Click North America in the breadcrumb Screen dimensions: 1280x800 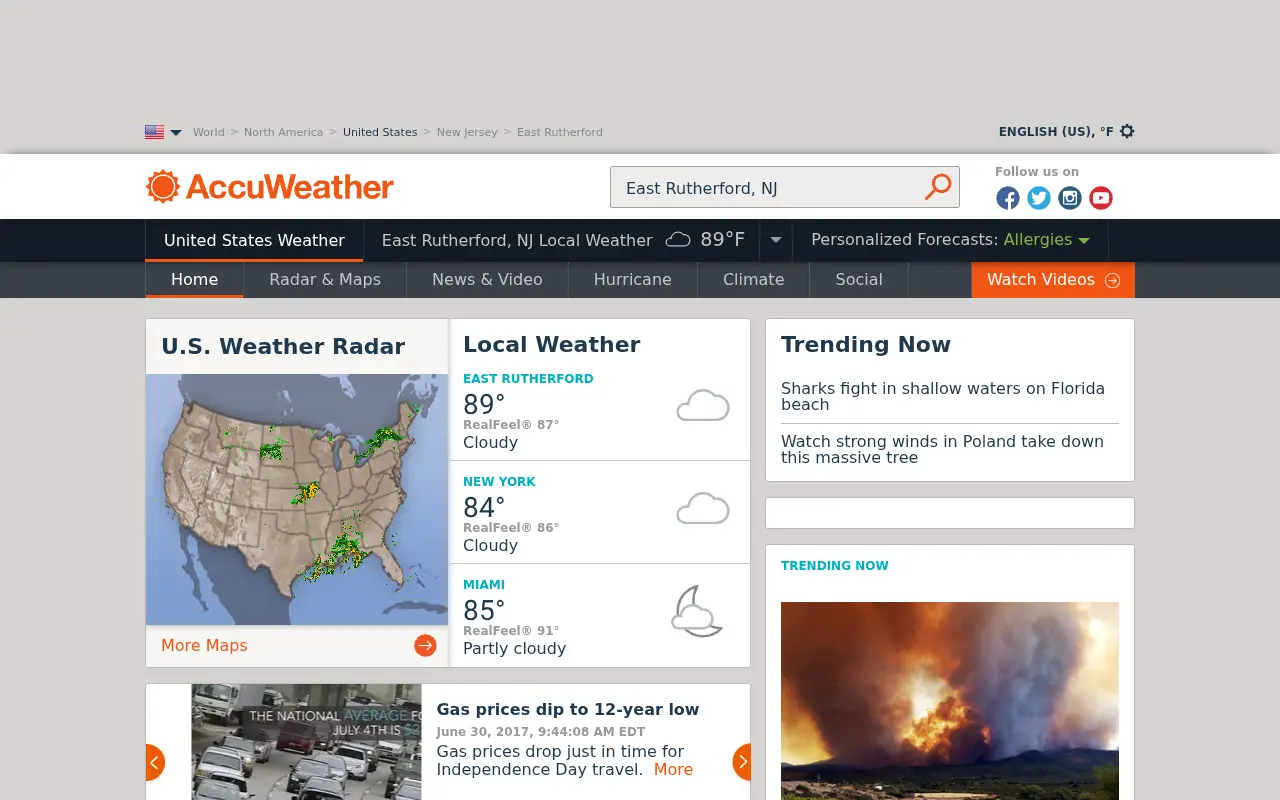click(283, 132)
